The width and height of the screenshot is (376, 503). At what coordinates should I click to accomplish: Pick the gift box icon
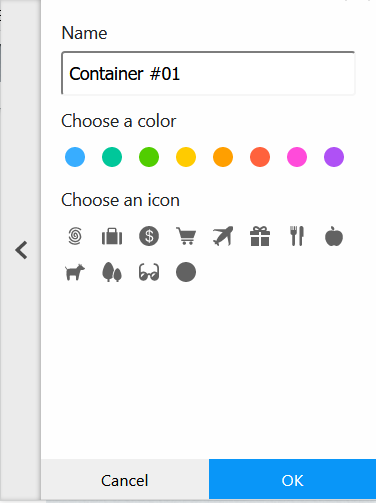260,236
